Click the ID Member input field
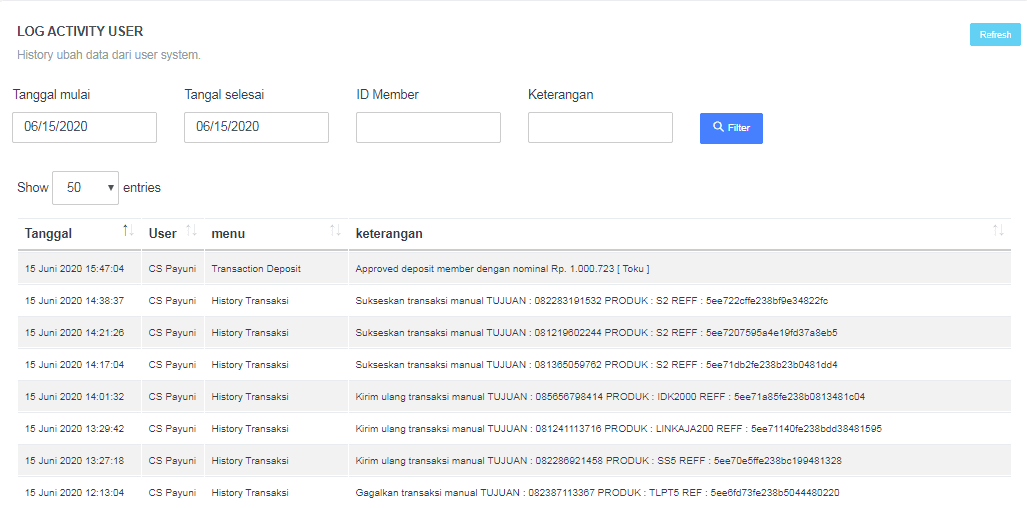This screenshot has width=1027, height=508. 428,127
